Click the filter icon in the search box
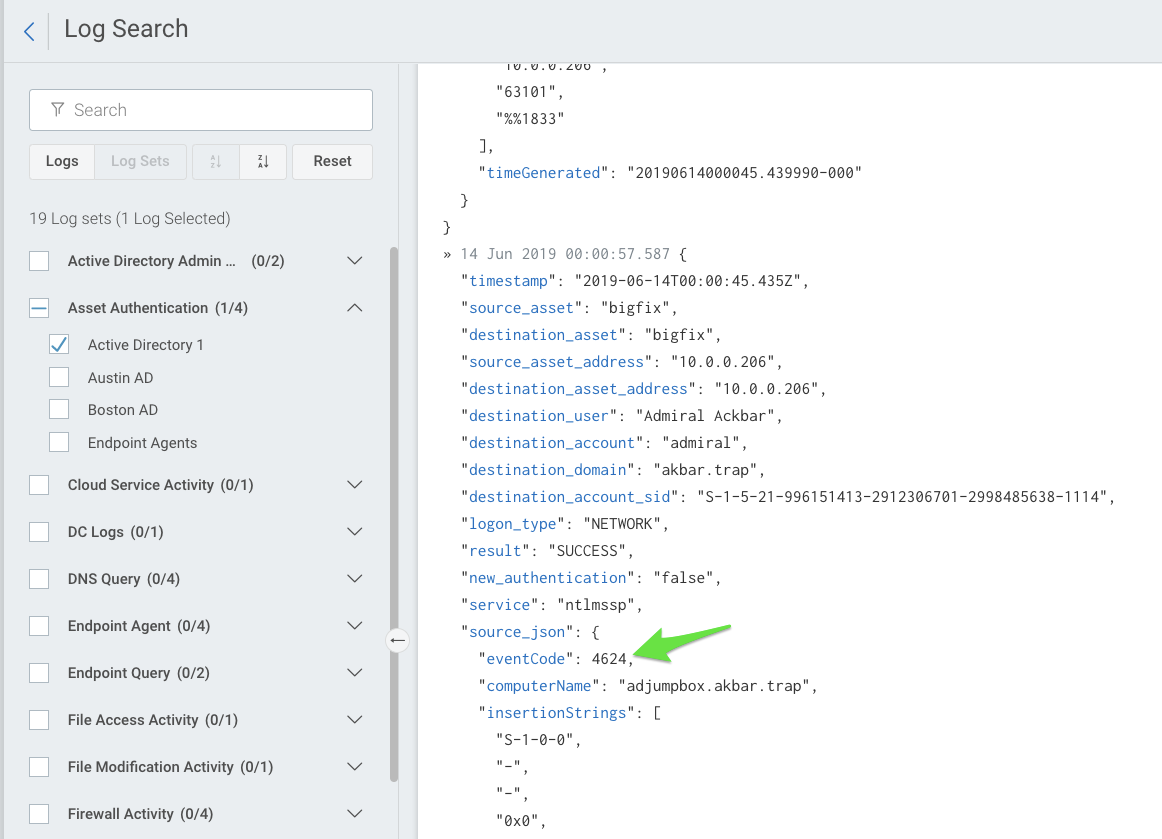 [x=58, y=110]
